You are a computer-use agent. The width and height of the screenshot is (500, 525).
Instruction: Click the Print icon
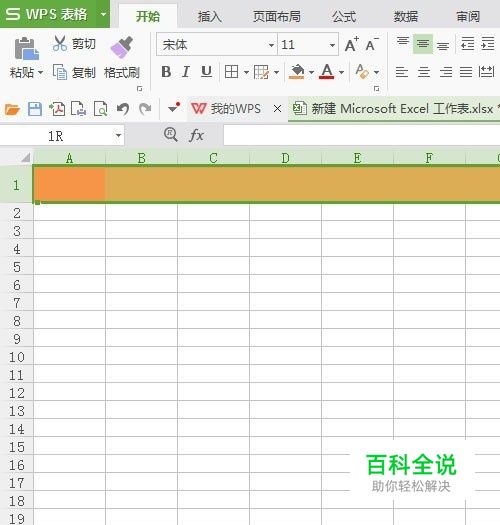(x=79, y=109)
